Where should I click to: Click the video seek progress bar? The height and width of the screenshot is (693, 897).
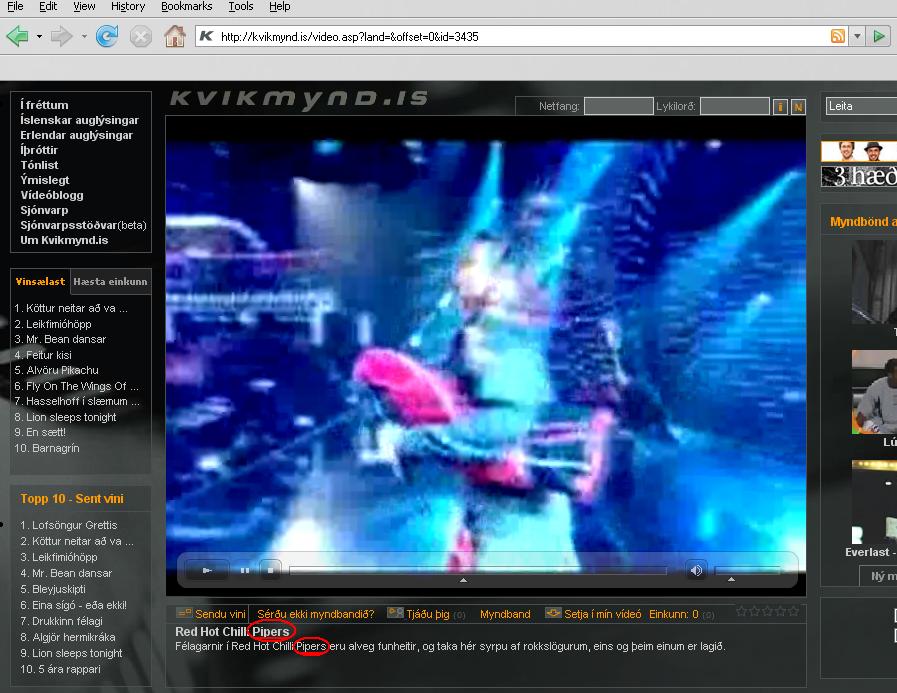tap(478, 570)
